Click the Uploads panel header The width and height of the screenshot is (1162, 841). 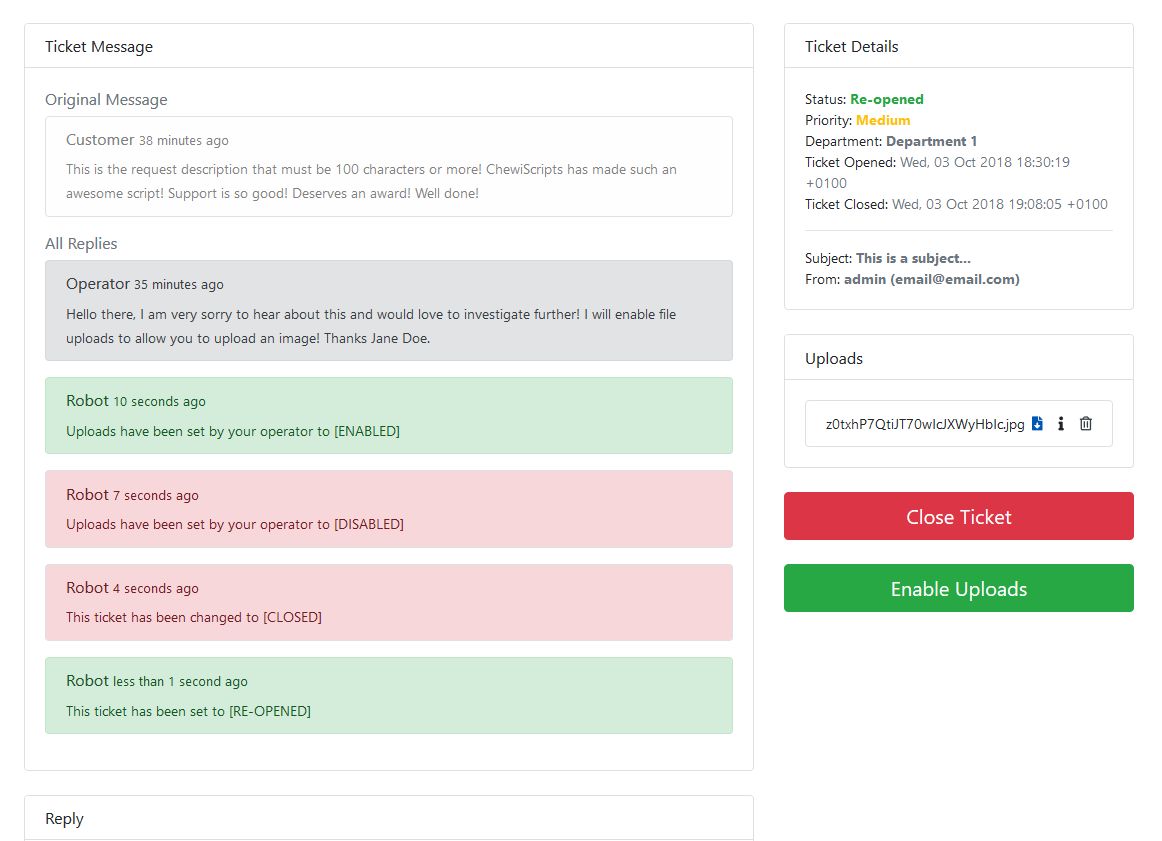click(958, 358)
